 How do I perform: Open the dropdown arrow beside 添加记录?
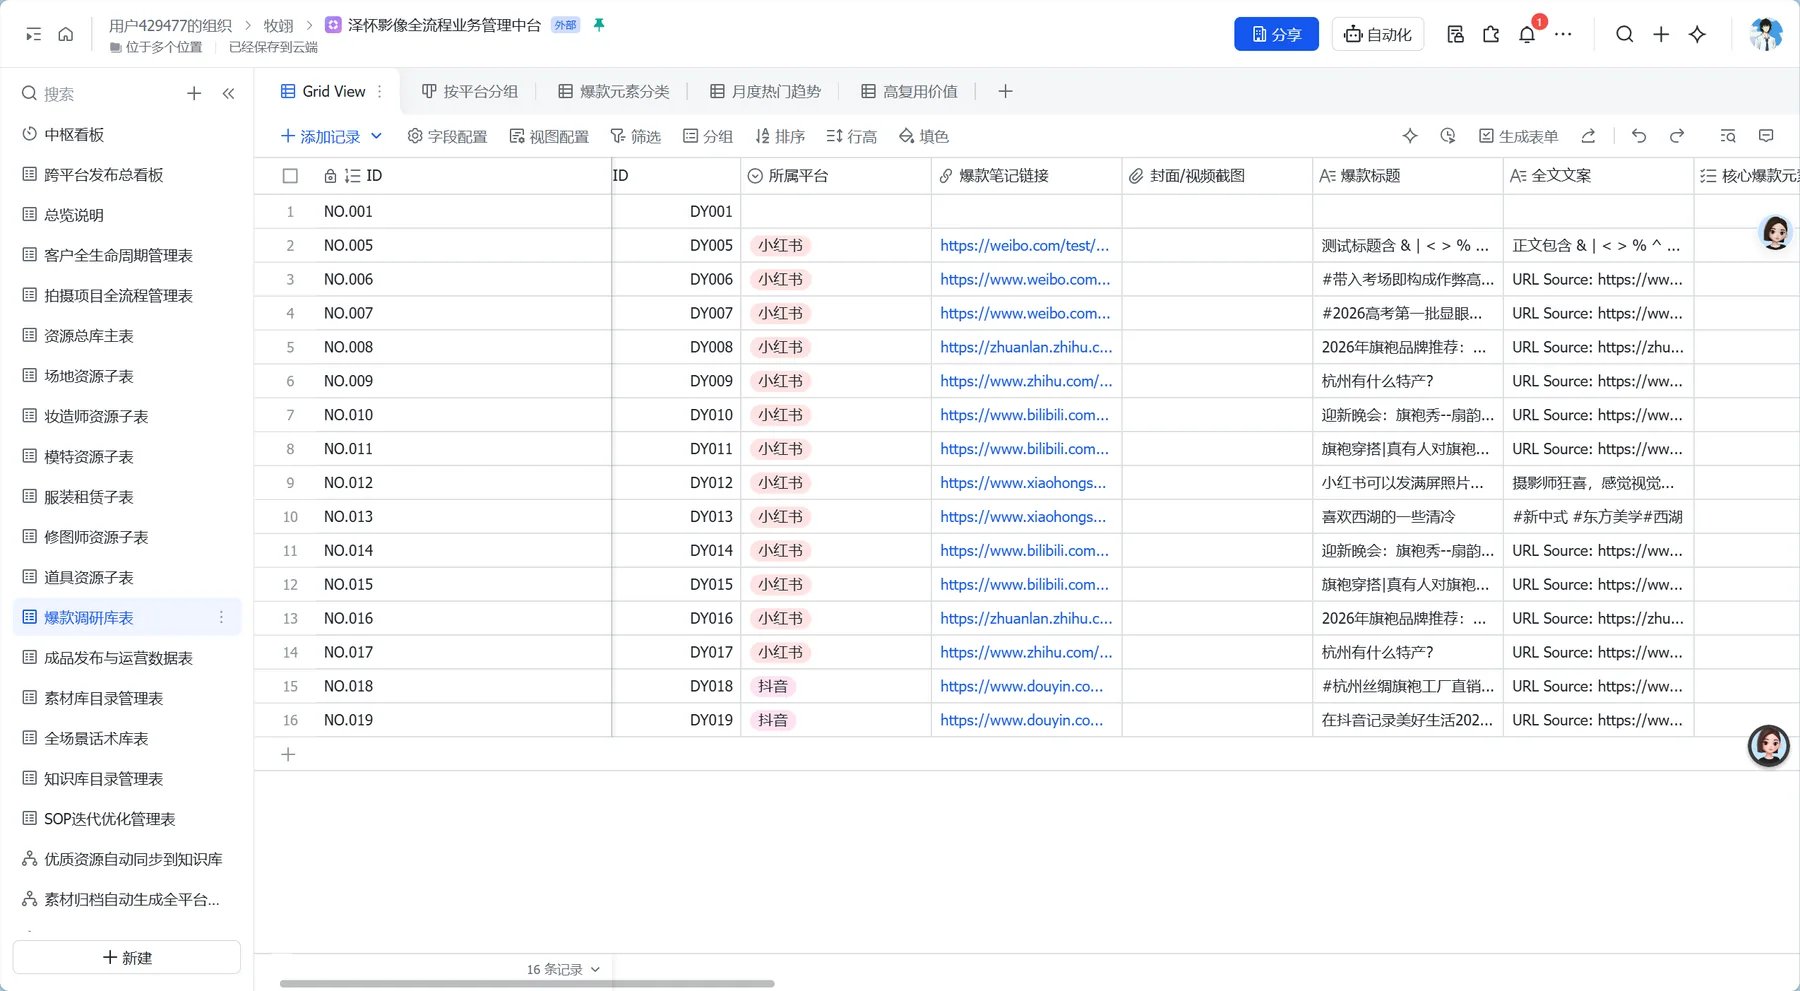pyautogui.click(x=376, y=136)
